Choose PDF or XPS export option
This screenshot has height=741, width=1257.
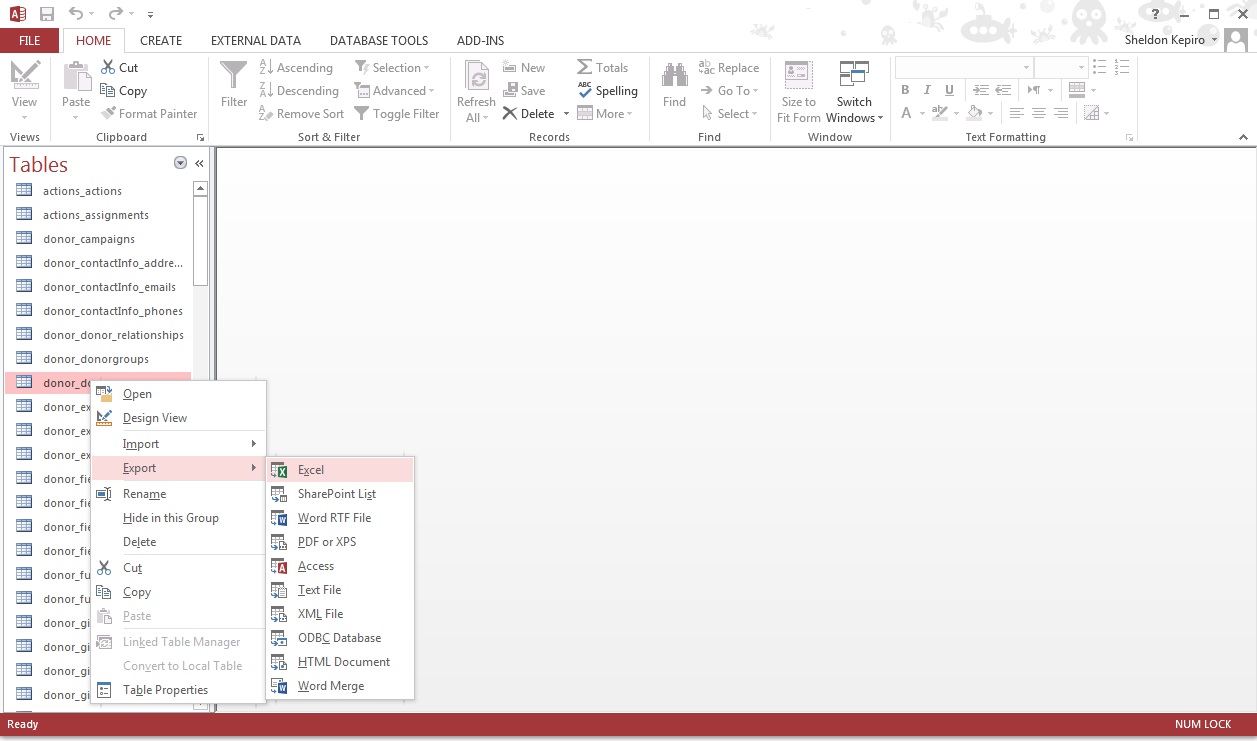point(326,542)
